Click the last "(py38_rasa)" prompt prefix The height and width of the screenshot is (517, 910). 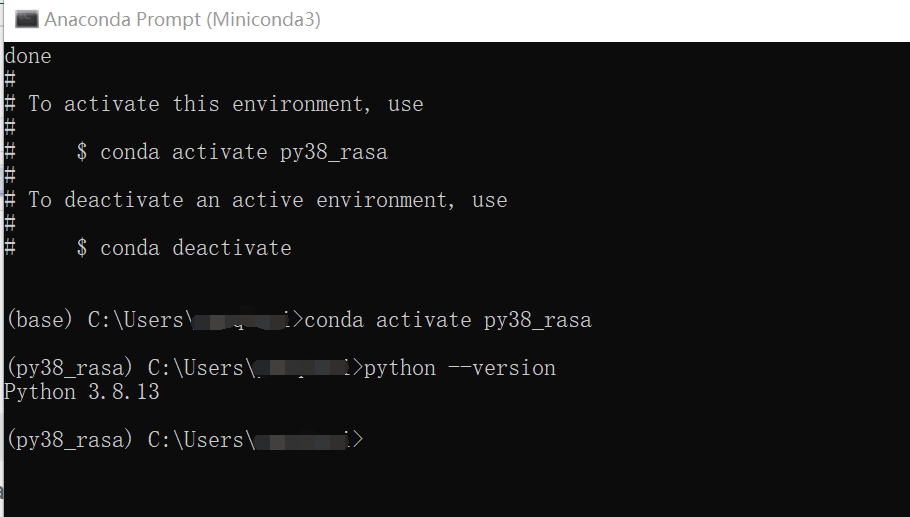[x=70, y=440]
